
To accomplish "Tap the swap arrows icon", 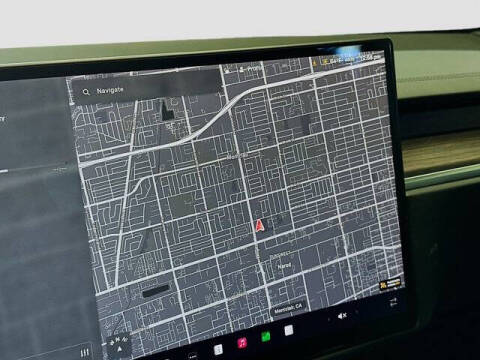I will [x=393, y=302].
